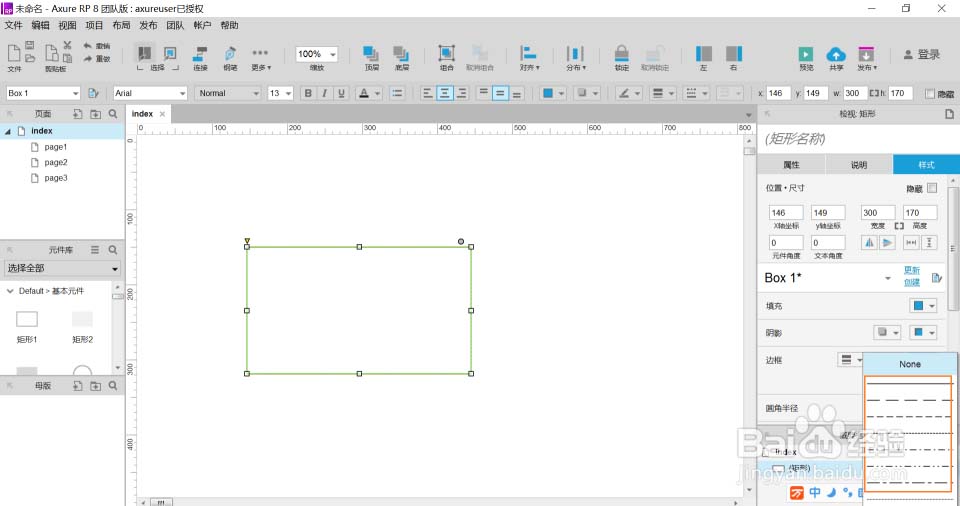This screenshot has height=506, width=960.
Task: Open the 布局 menu
Action: pos(121,25)
